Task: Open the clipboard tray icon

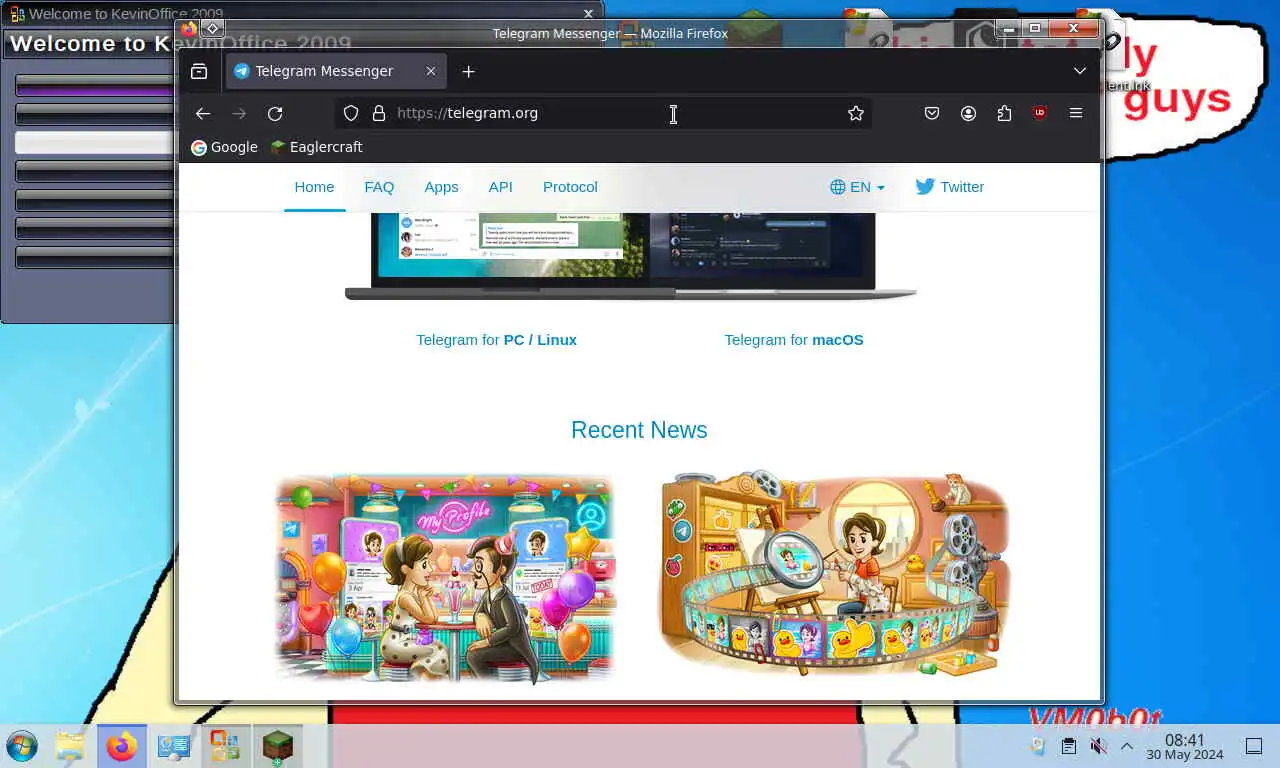Action: click(x=1069, y=746)
